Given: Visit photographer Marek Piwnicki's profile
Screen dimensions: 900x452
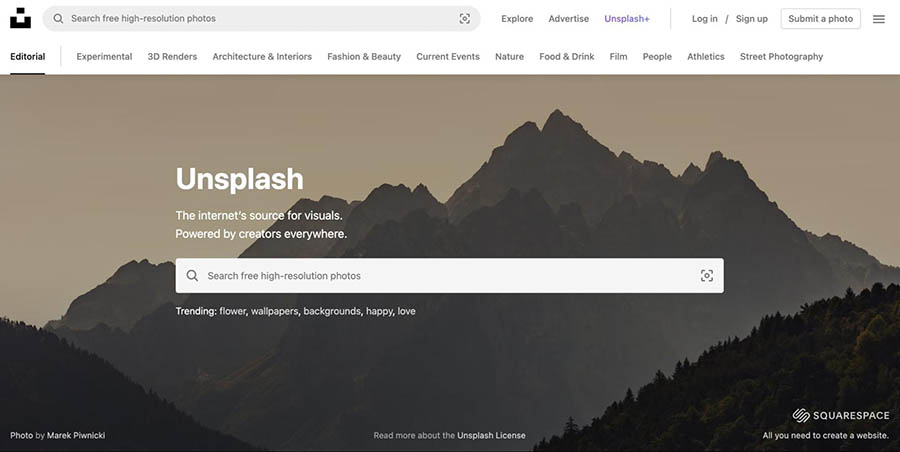Looking at the screenshot, I should click(76, 436).
